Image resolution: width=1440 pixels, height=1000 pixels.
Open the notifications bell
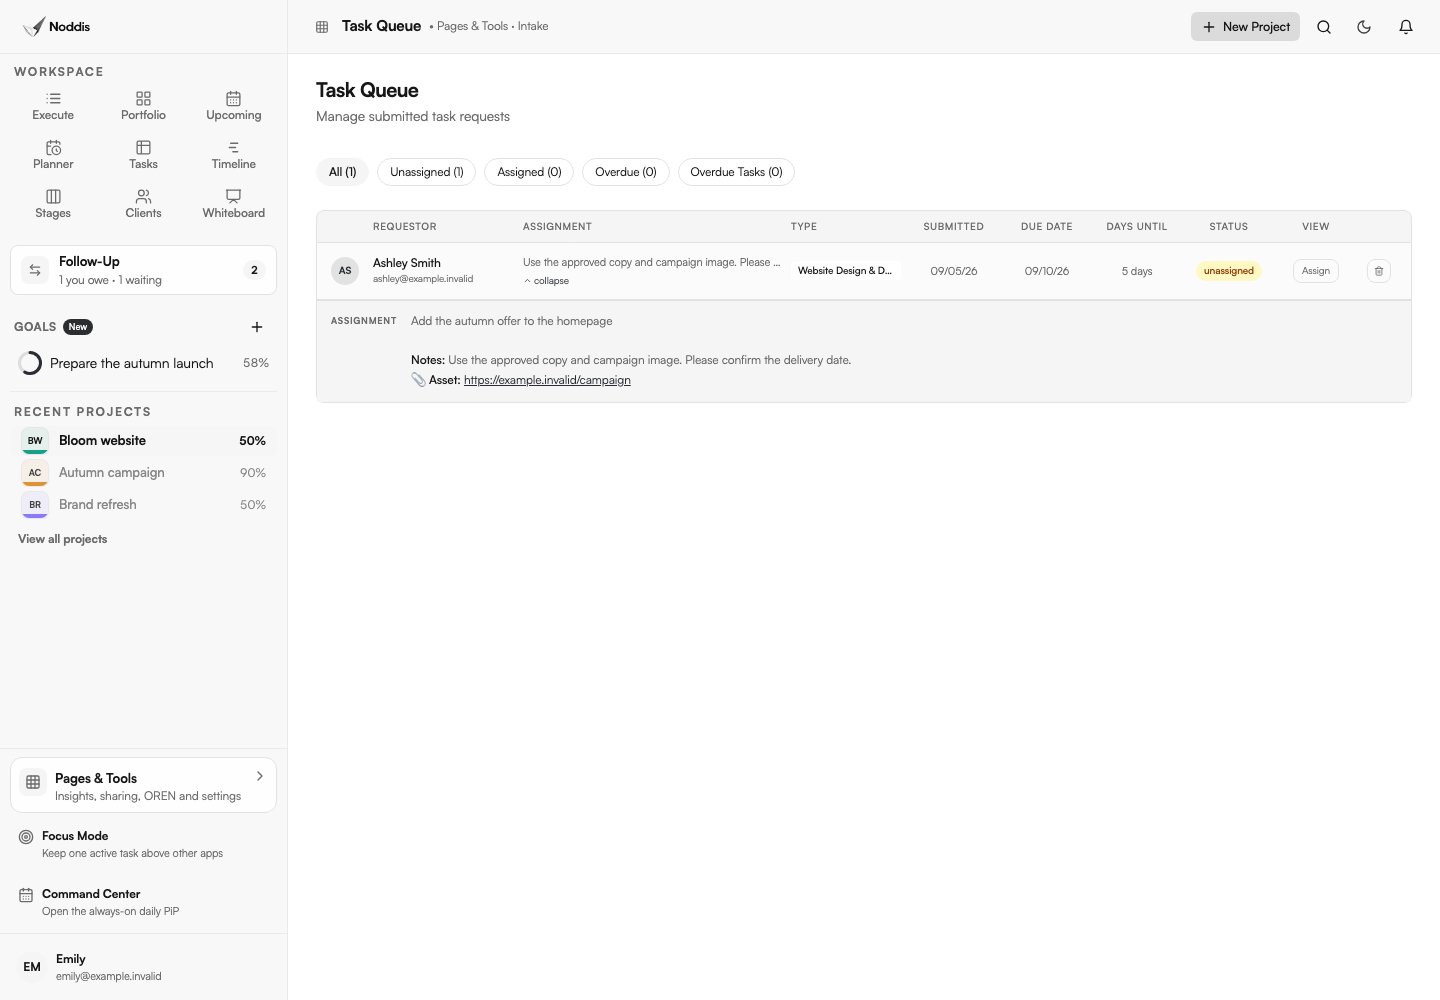pyautogui.click(x=1406, y=27)
